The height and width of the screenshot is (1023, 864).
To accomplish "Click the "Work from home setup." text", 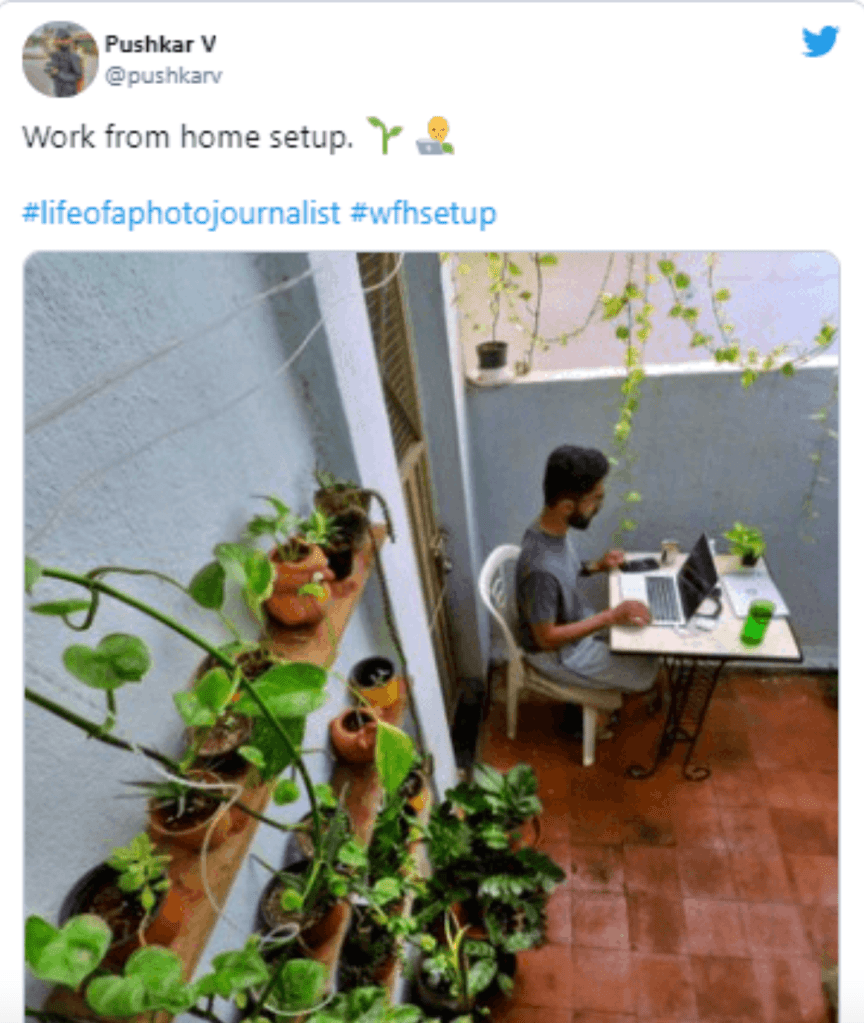I will (187, 136).
